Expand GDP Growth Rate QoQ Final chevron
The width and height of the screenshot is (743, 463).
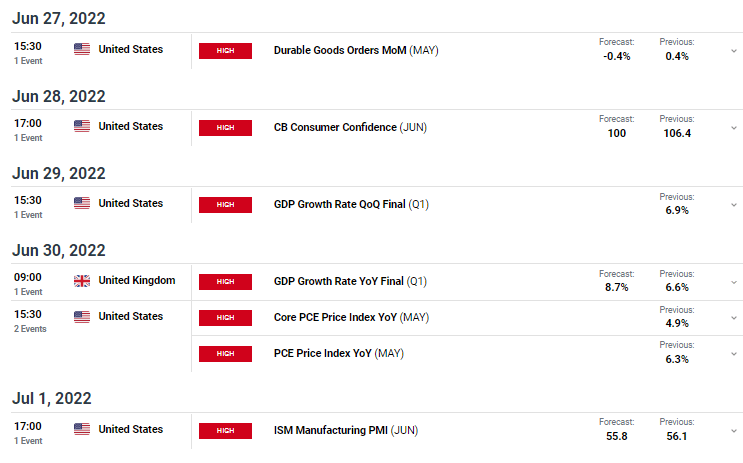[734, 205]
